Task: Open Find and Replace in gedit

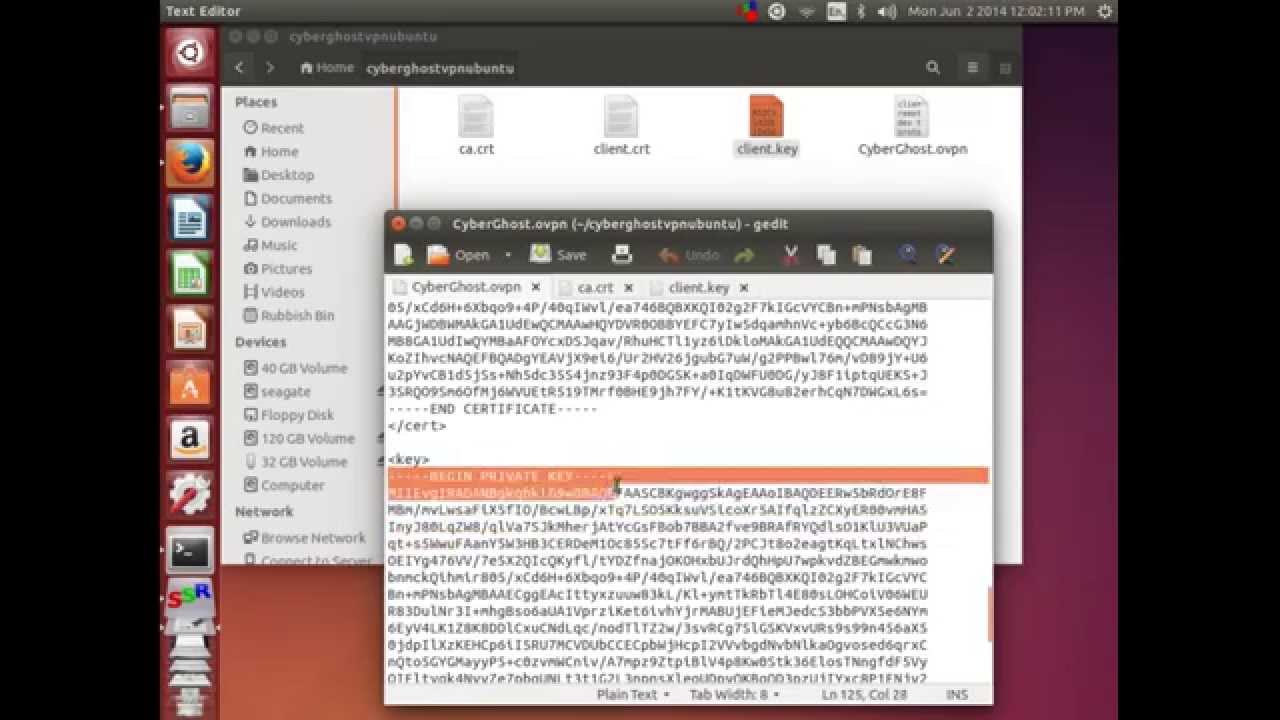Action: (x=944, y=255)
